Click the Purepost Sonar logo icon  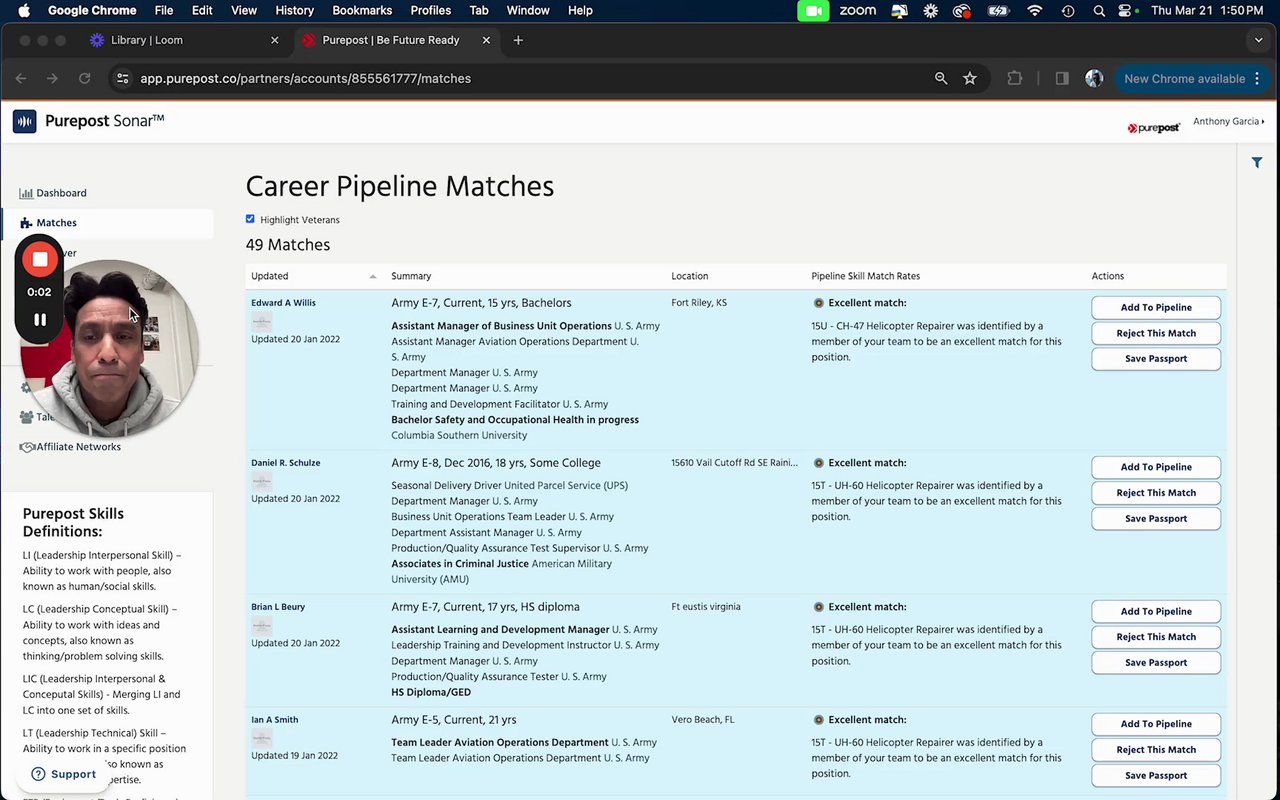tap(24, 122)
